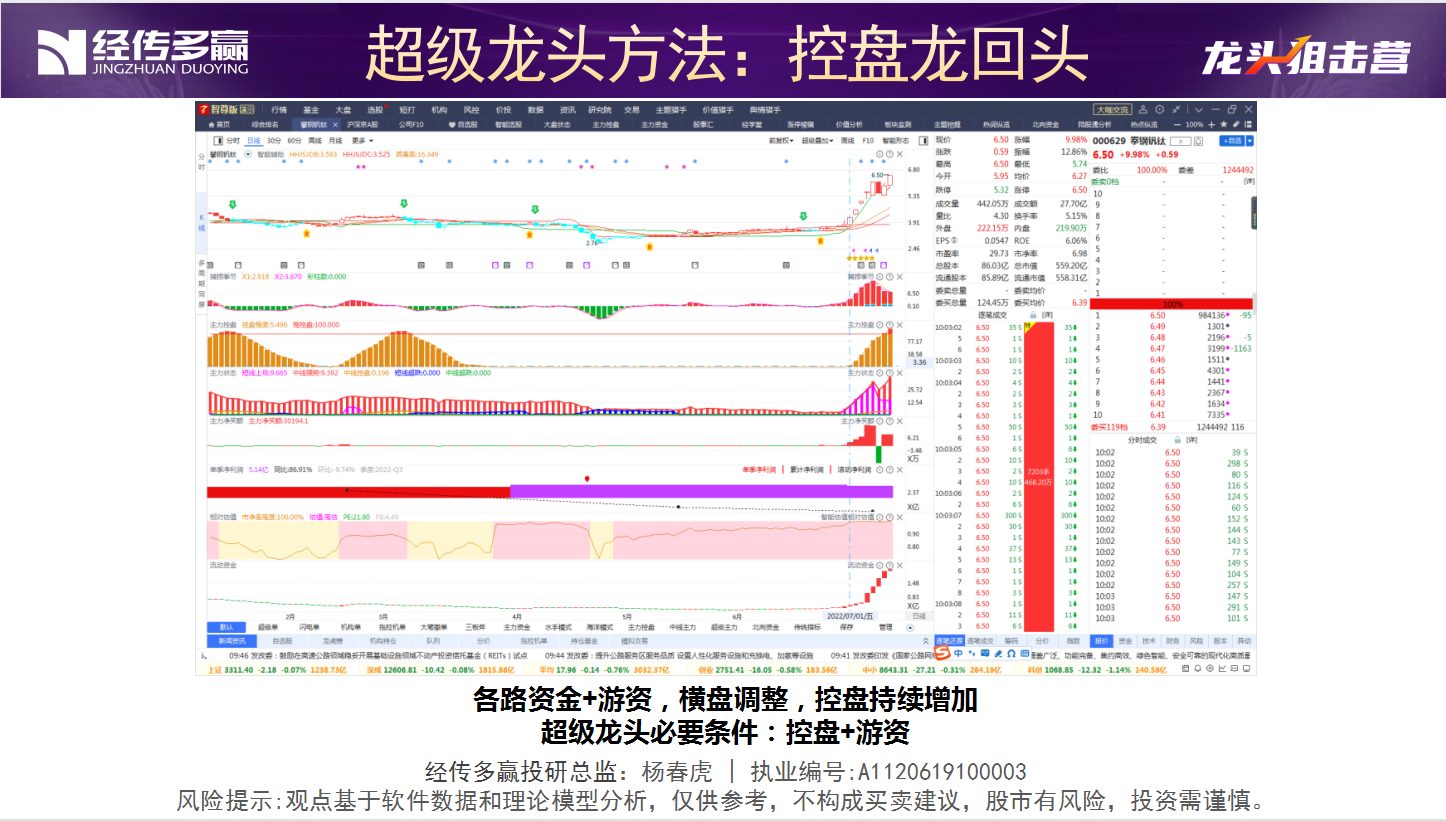Select the 30分 period
The image size is (1446, 821).
click(x=274, y=140)
